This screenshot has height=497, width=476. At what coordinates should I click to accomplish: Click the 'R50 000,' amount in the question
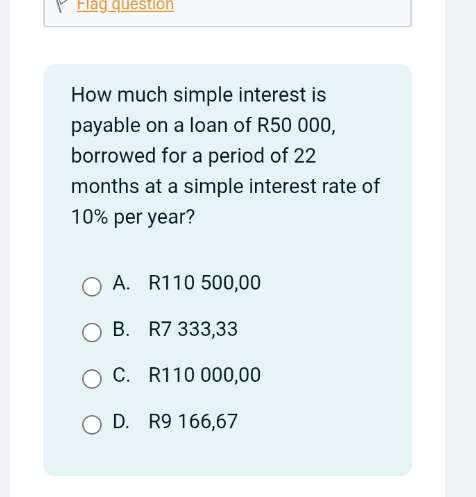(x=296, y=126)
